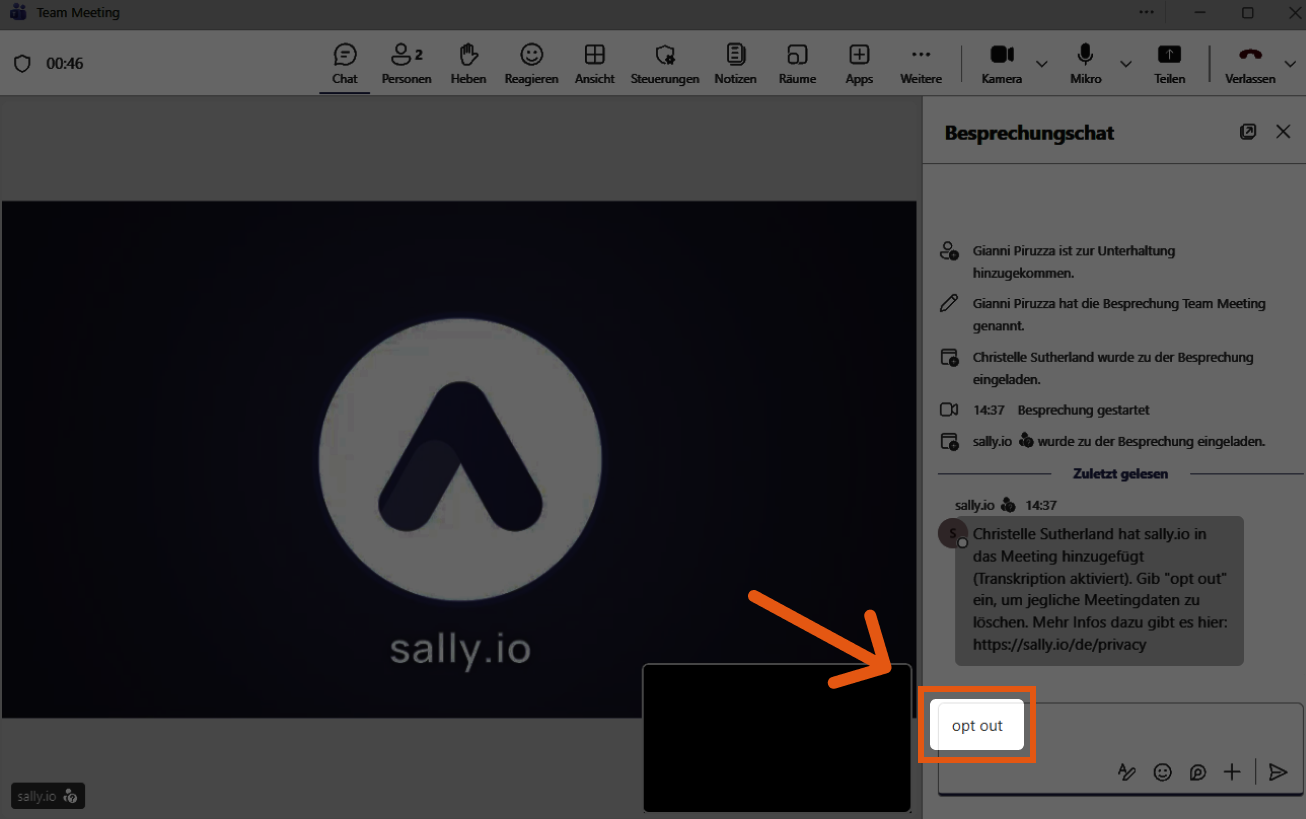
Task: Expand microphone options dropdown arrow
Action: [x=1126, y=64]
